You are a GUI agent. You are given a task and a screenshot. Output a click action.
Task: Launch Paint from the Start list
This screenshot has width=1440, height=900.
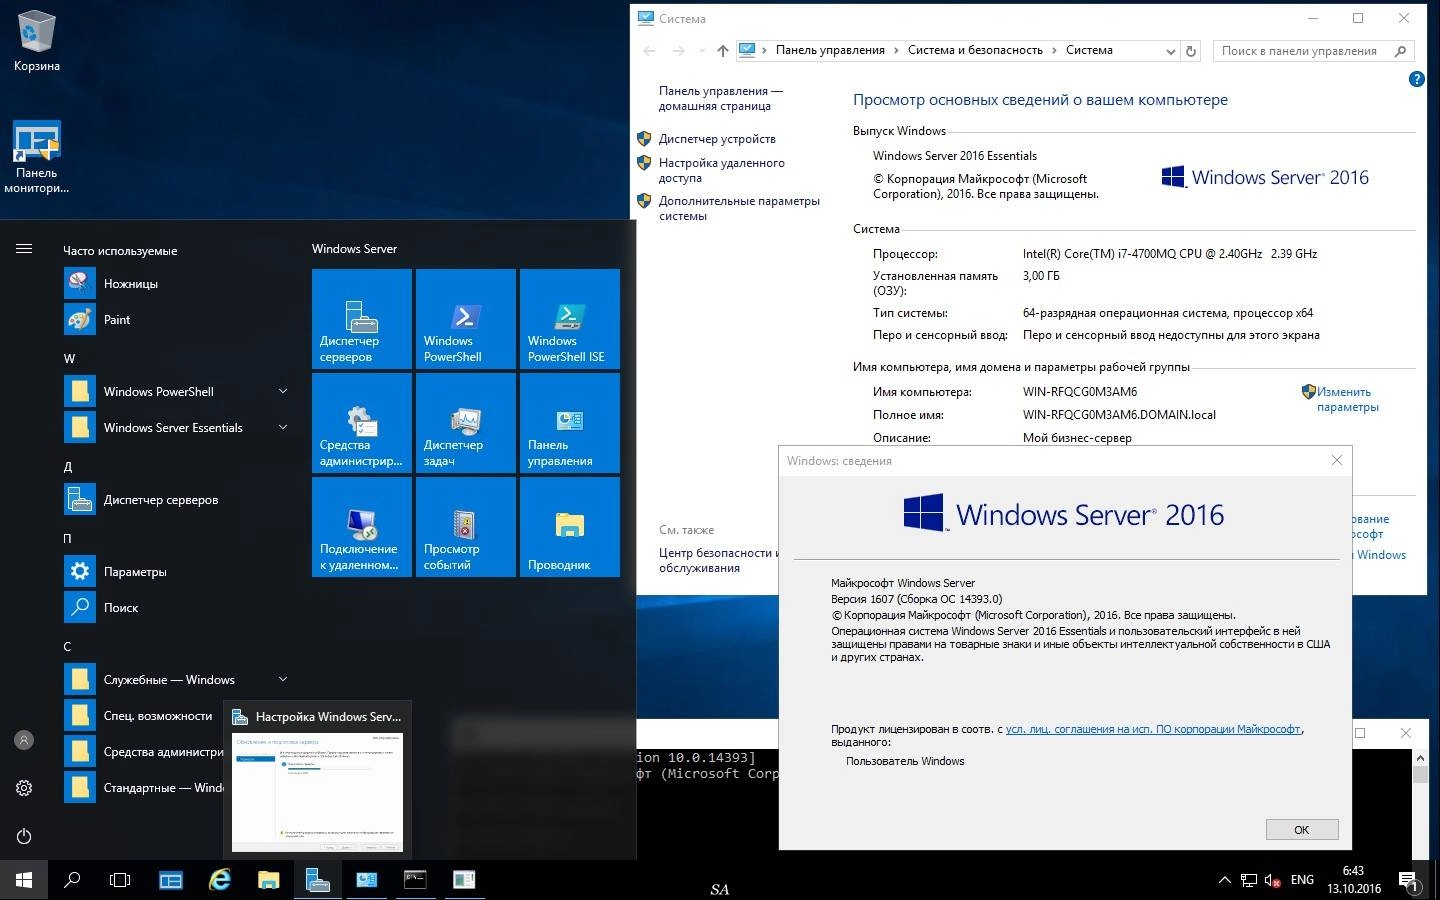[178, 320]
